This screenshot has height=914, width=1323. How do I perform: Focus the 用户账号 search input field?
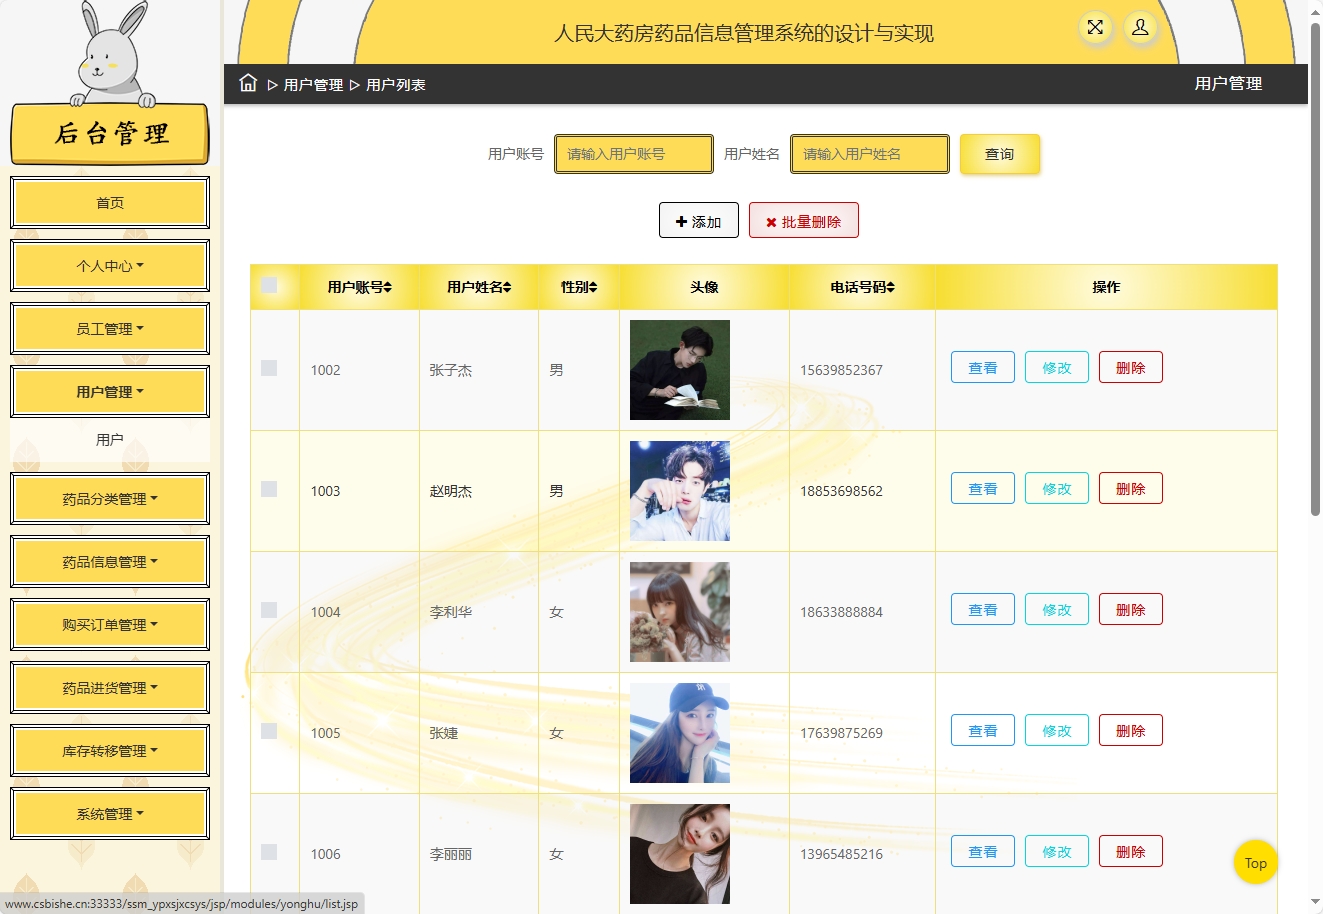click(634, 154)
